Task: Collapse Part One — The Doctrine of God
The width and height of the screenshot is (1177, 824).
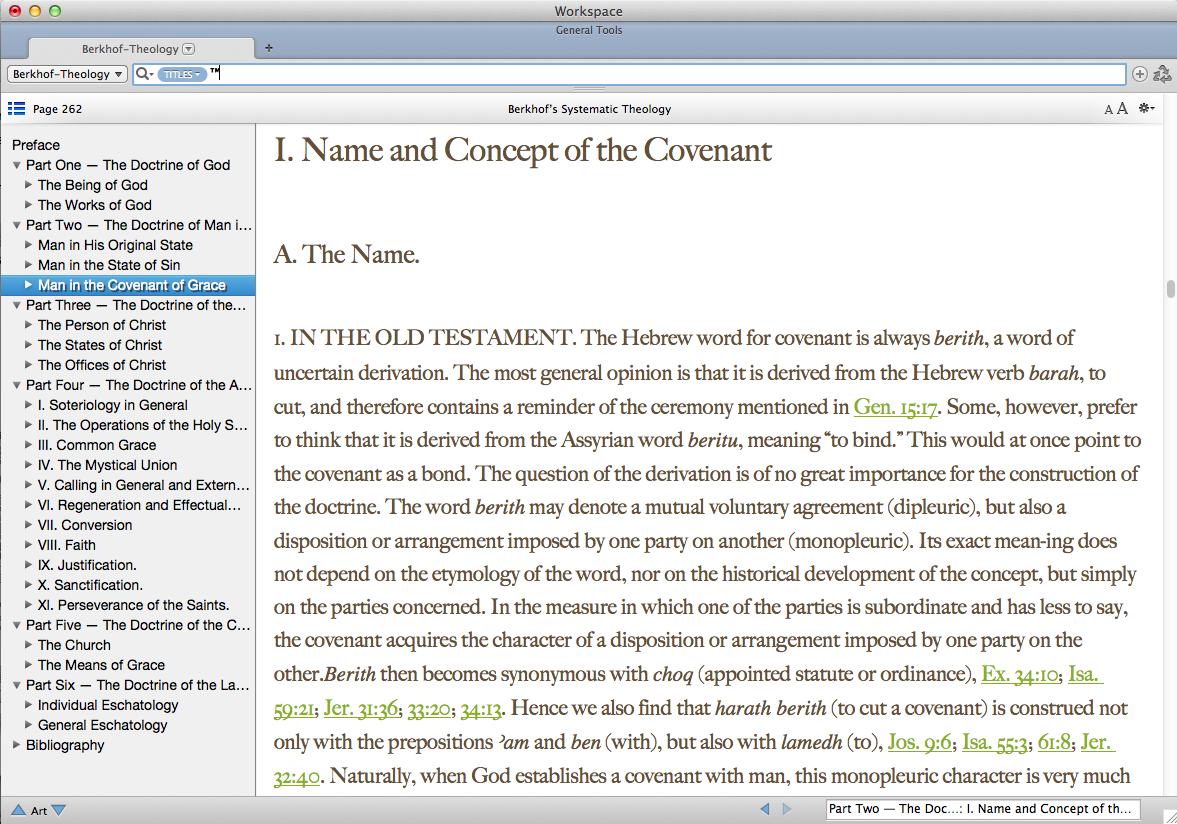Action: point(17,165)
